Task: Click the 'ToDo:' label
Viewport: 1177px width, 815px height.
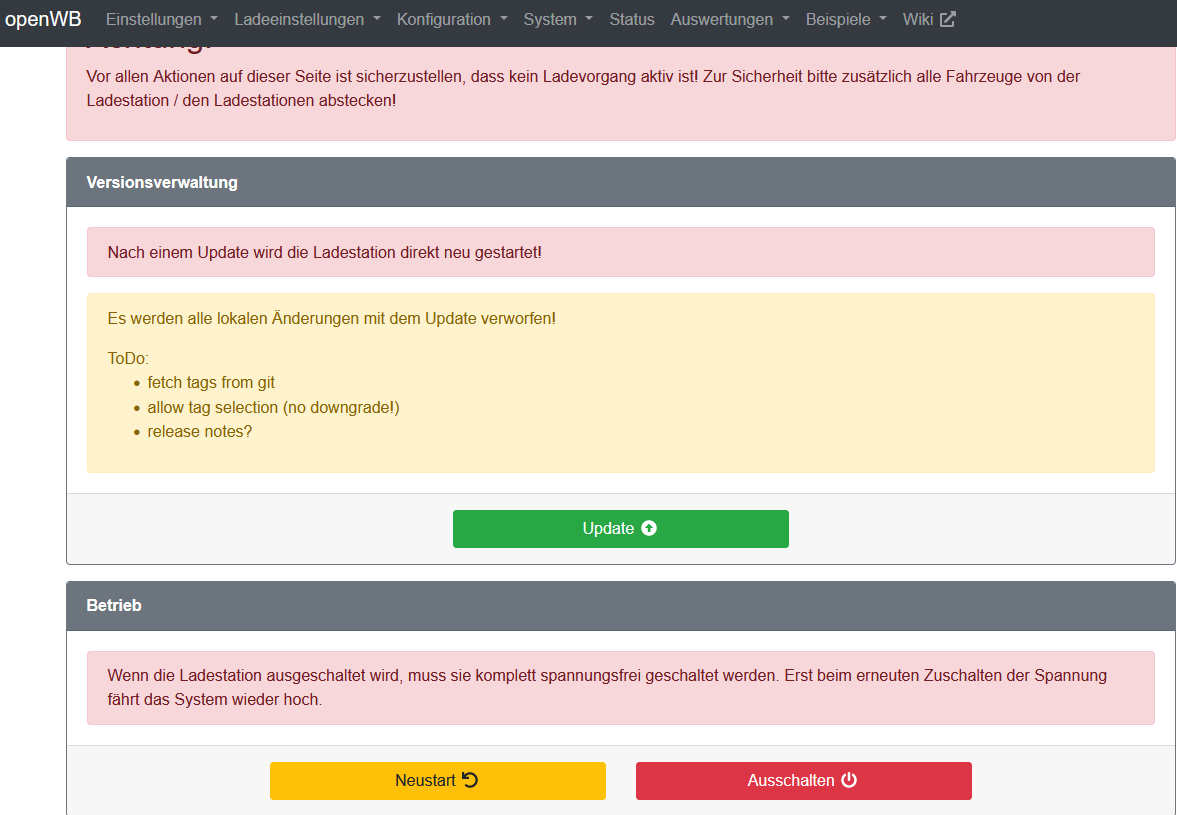Action: [128, 359]
